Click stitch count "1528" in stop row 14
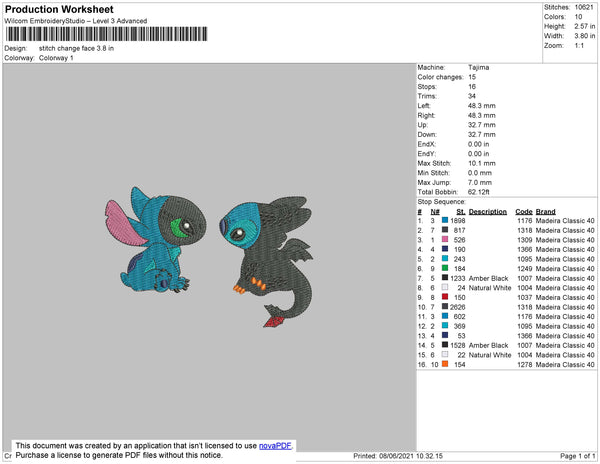 pos(458,345)
